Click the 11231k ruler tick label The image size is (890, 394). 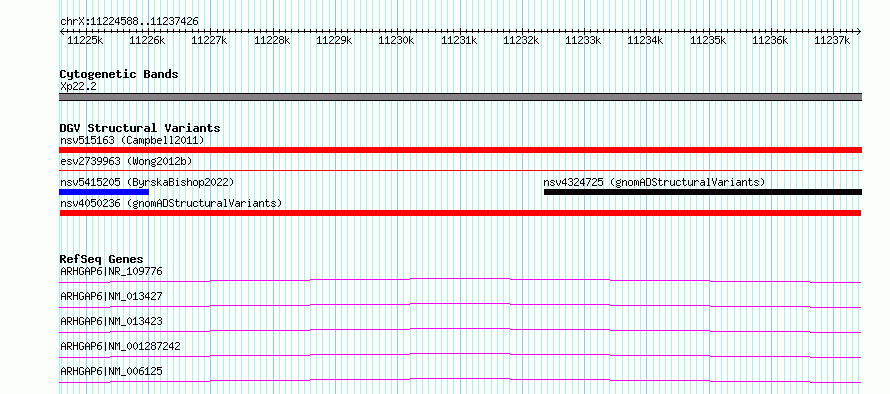tap(459, 40)
